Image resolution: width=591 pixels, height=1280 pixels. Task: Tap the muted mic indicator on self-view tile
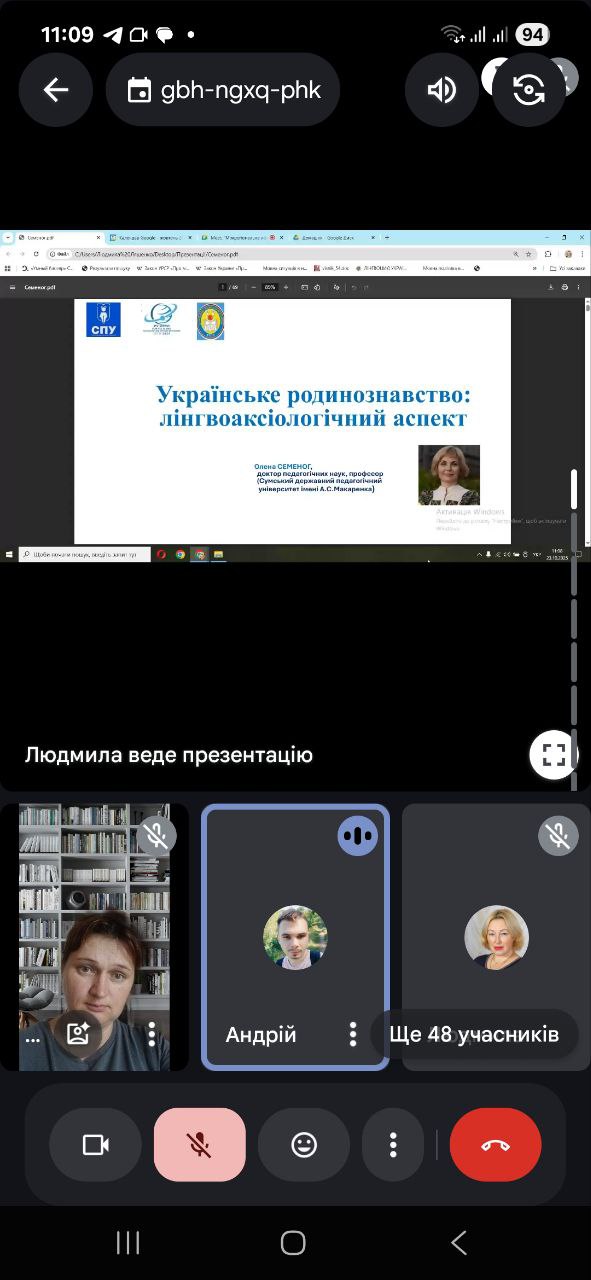pos(156,835)
